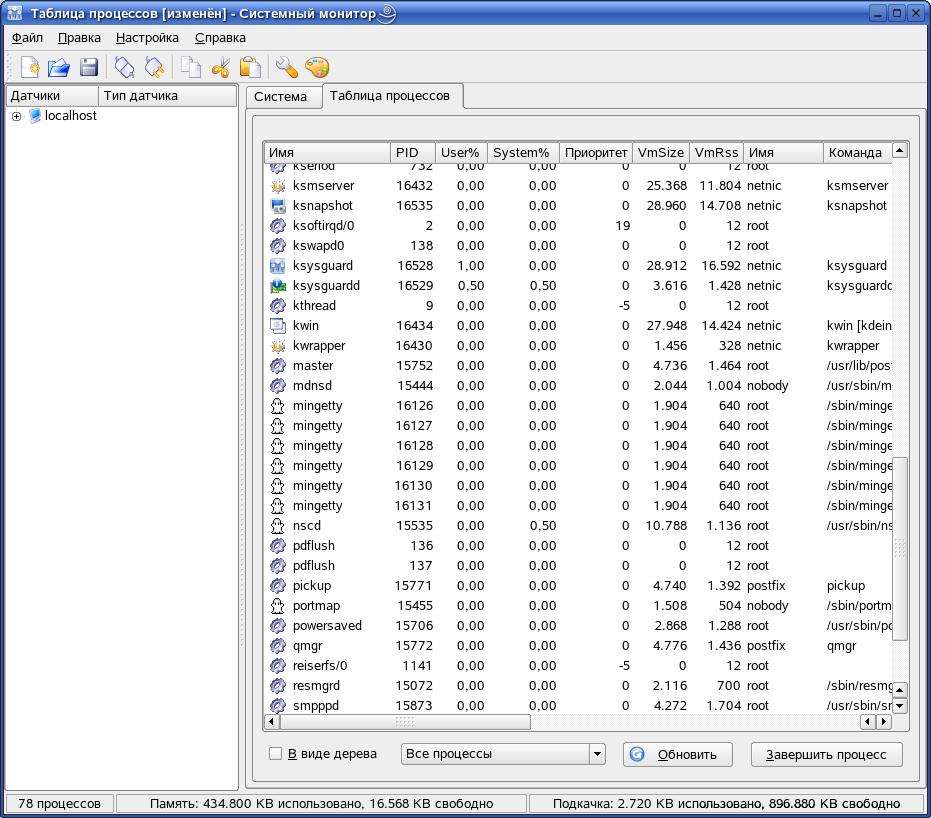Click the vertical scrollbar handle of process list
This screenshot has width=931, height=818.
coord(900,548)
